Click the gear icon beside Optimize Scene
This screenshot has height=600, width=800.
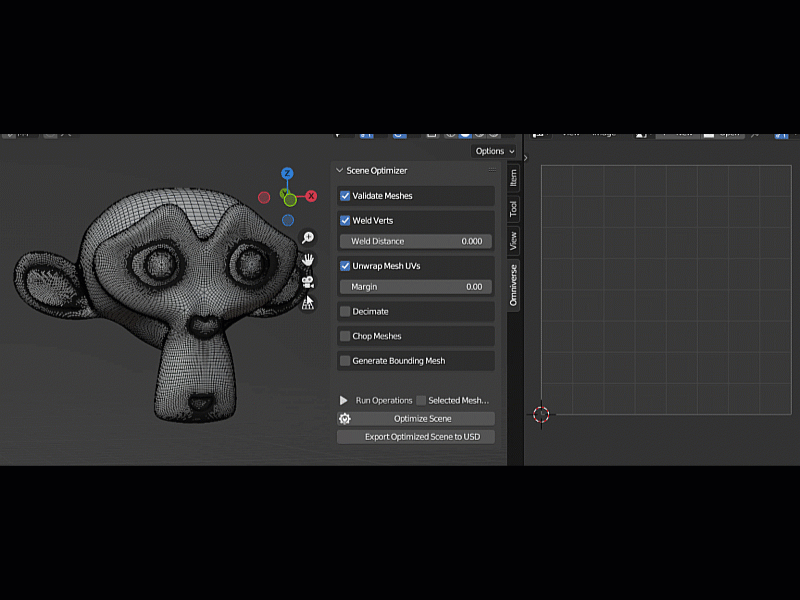tap(345, 419)
